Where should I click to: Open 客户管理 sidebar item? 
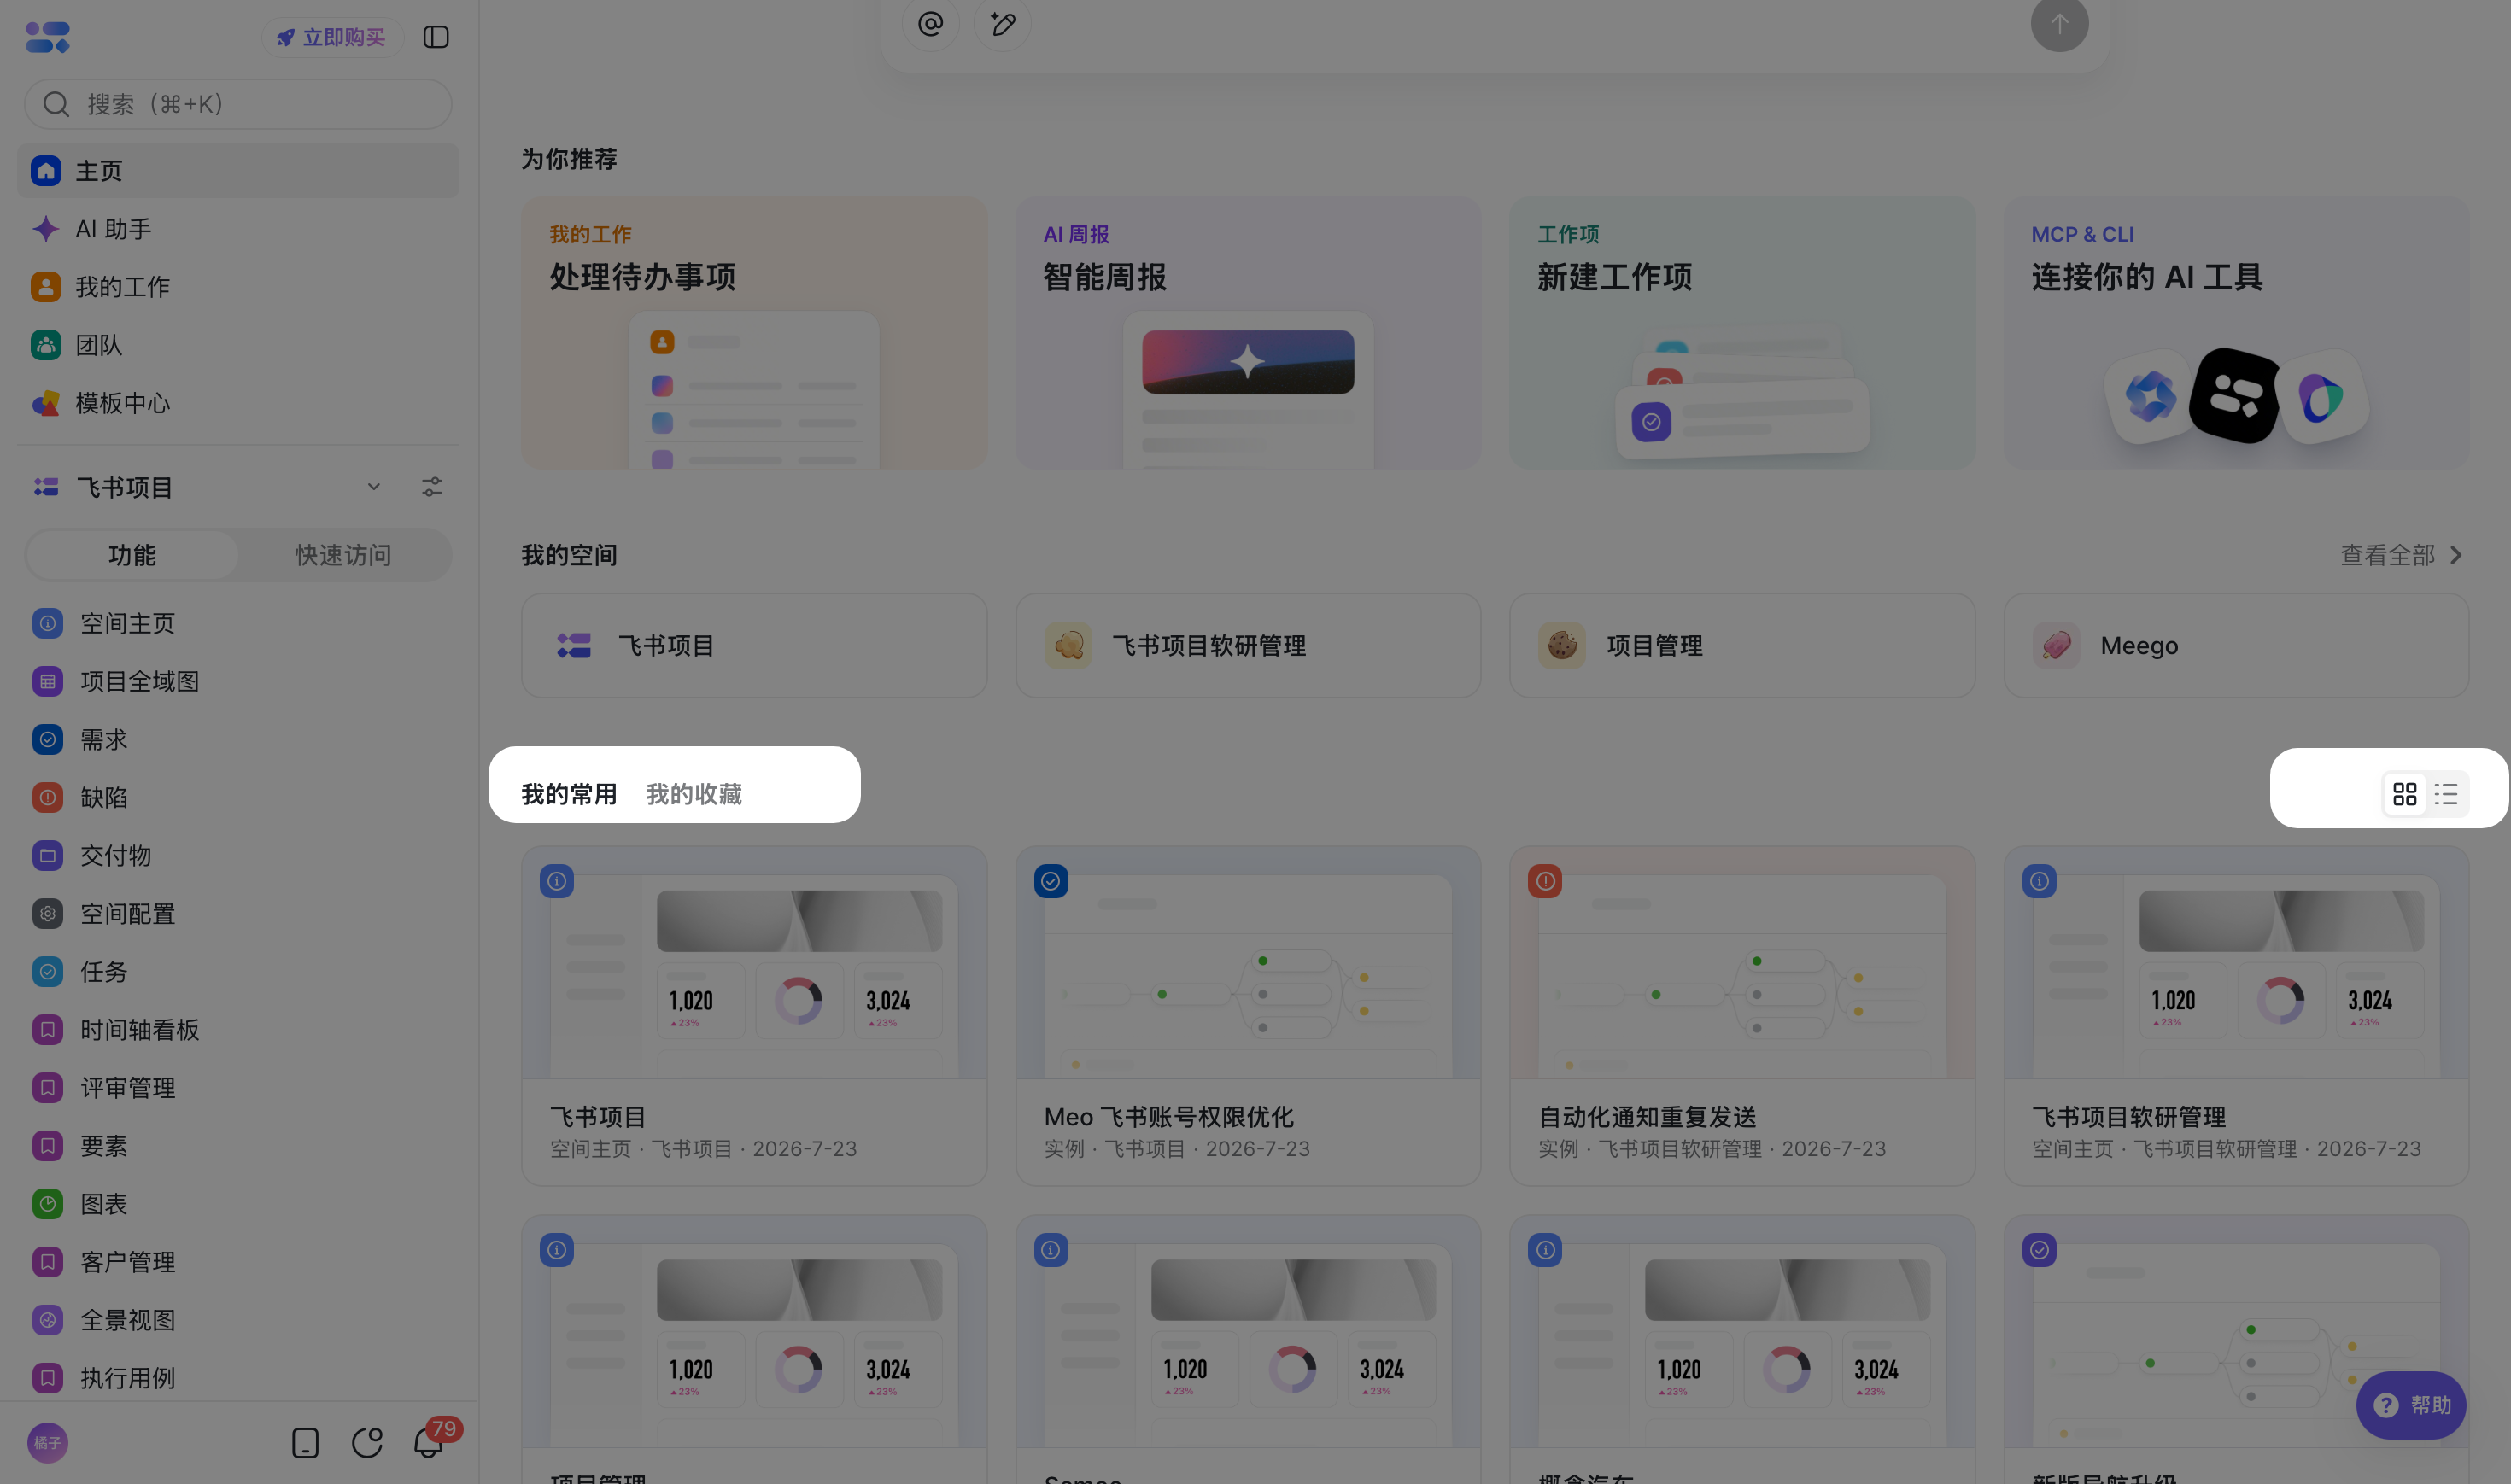pos(238,1261)
